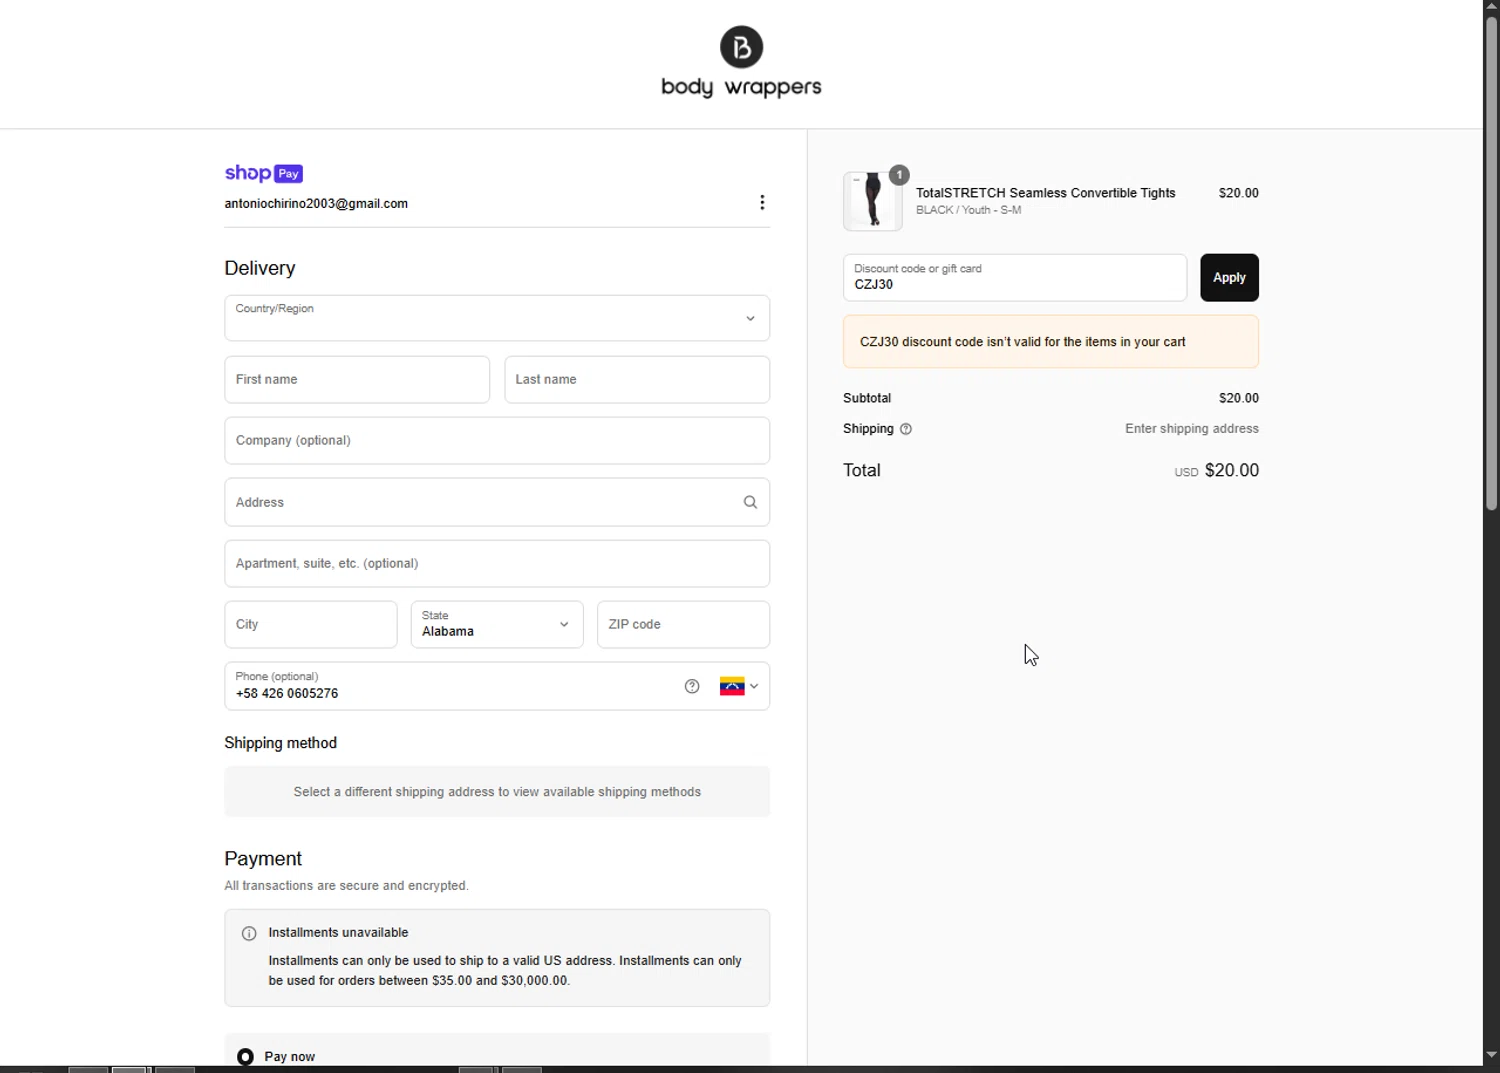Screen dimensions: 1500x1073
Task: Open the three-dot account options menu
Action: (762, 203)
